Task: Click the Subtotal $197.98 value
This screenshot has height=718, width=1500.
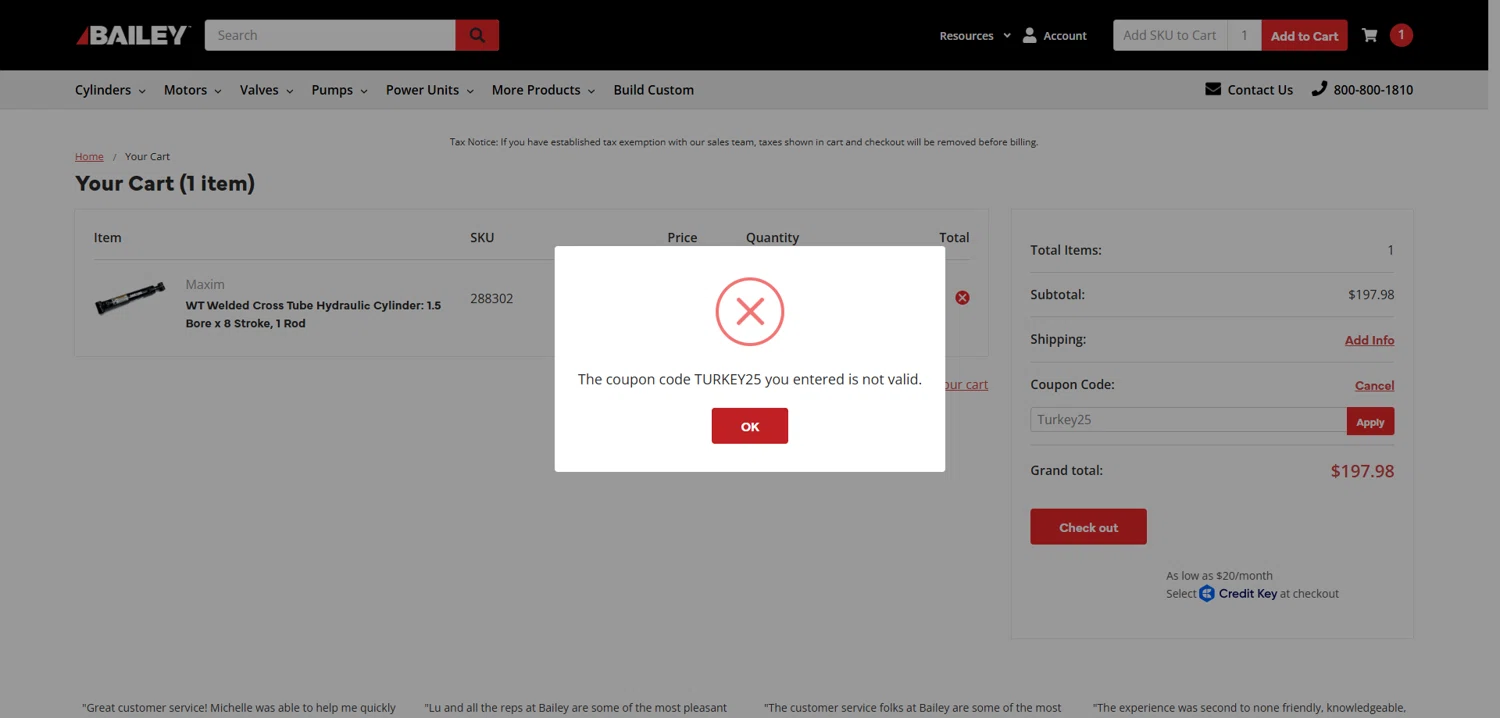Action: 1371,295
